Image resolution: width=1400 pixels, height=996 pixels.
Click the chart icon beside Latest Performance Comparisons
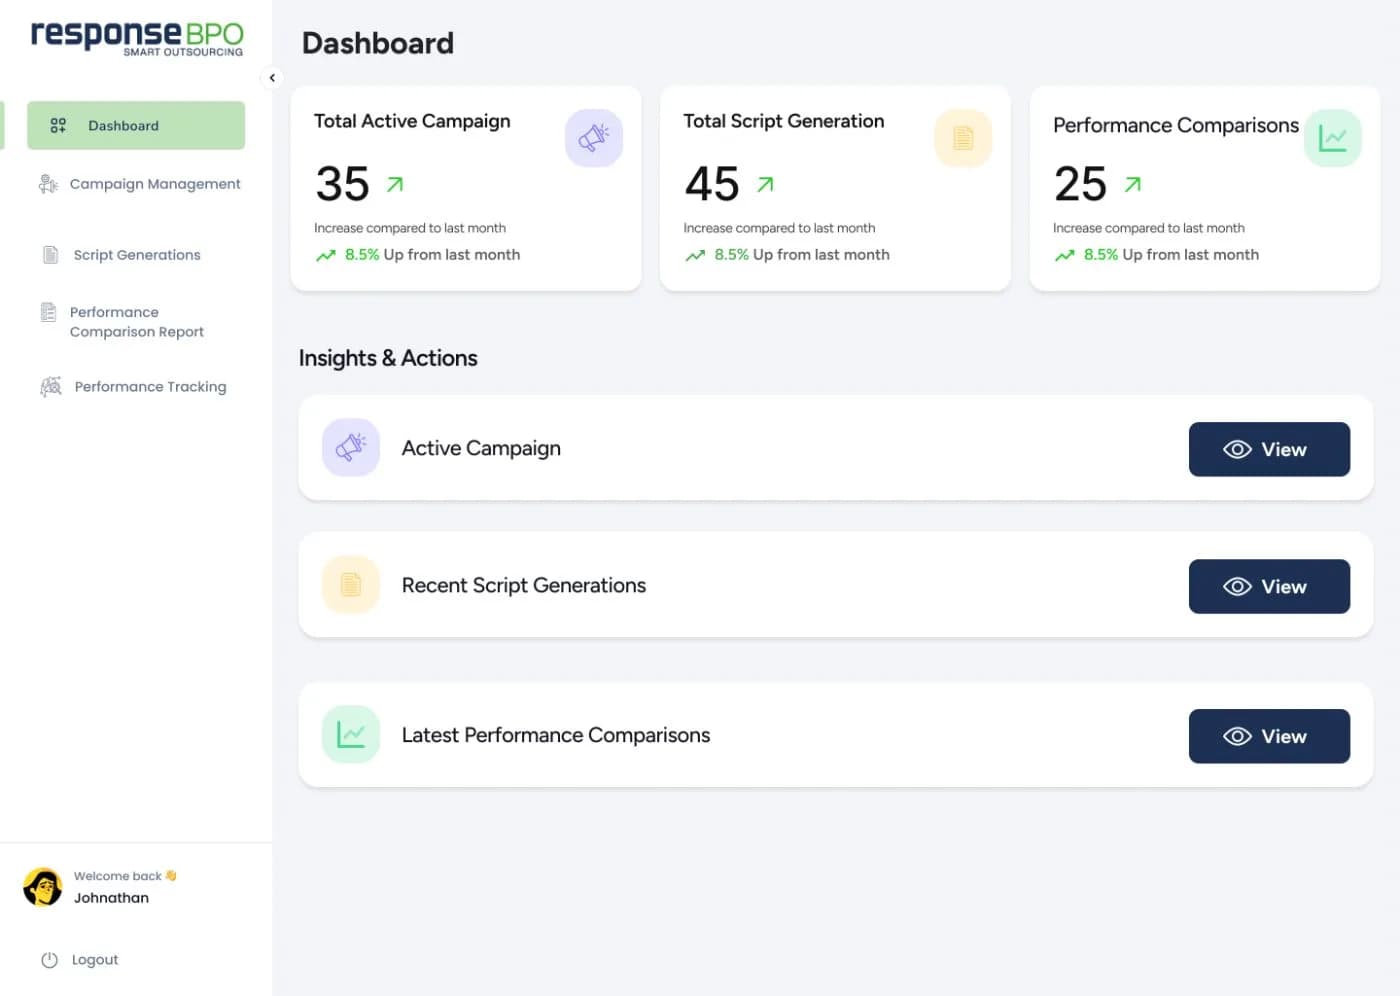click(351, 734)
